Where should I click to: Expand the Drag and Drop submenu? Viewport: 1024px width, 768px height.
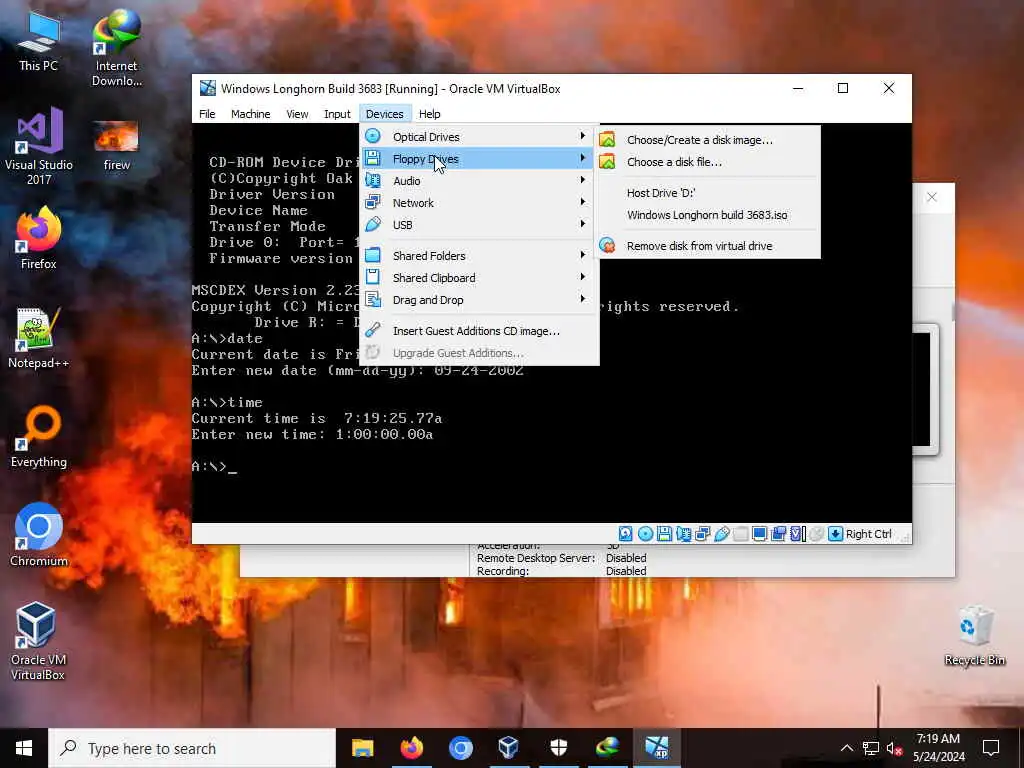[x=476, y=300]
